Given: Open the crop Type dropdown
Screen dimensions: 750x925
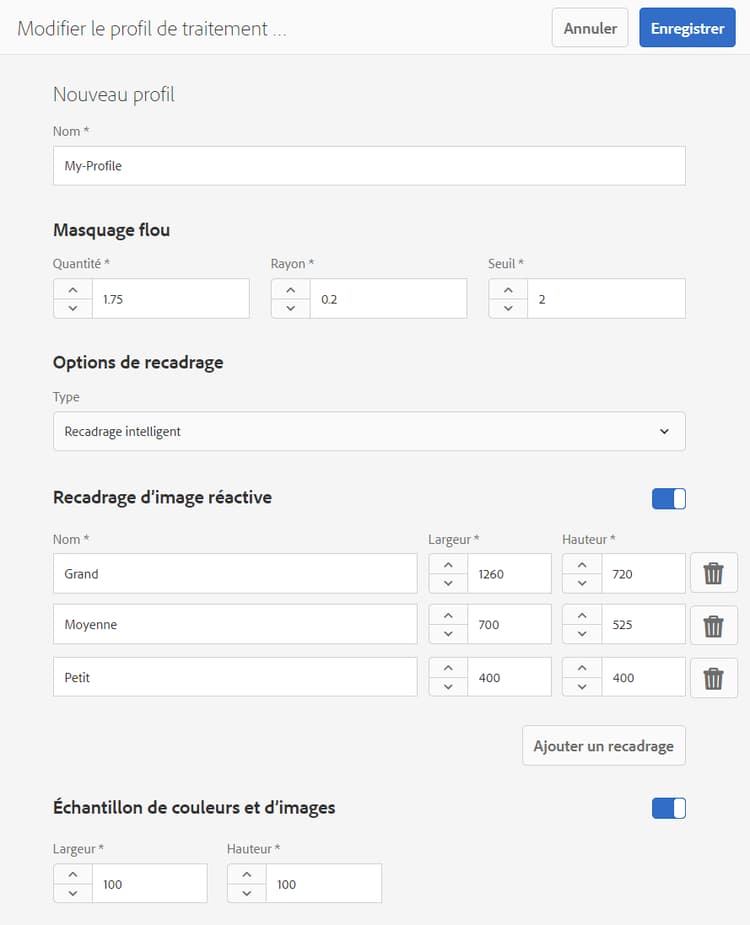Looking at the screenshot, I should click(x=369, y=431).
